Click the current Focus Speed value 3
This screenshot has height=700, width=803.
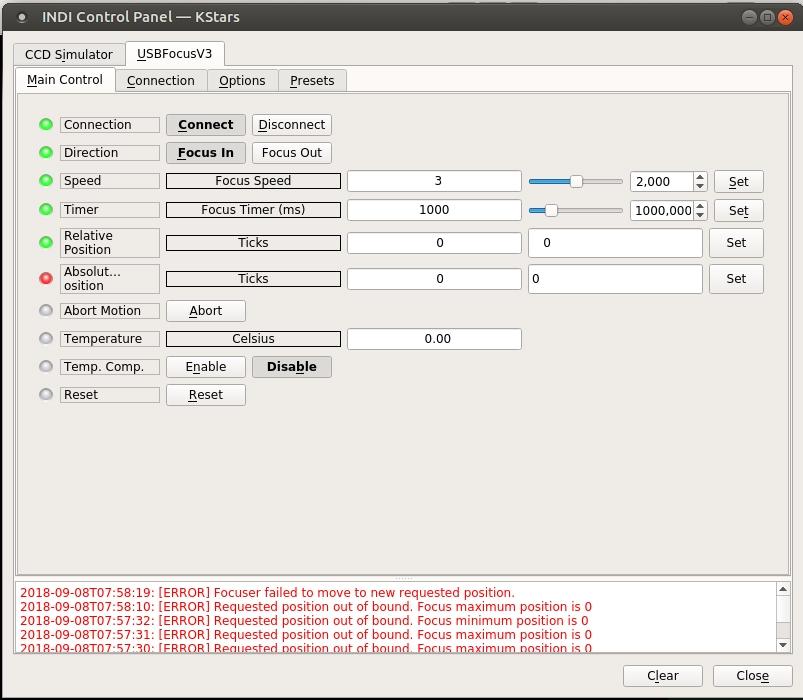tap(434, 181)
